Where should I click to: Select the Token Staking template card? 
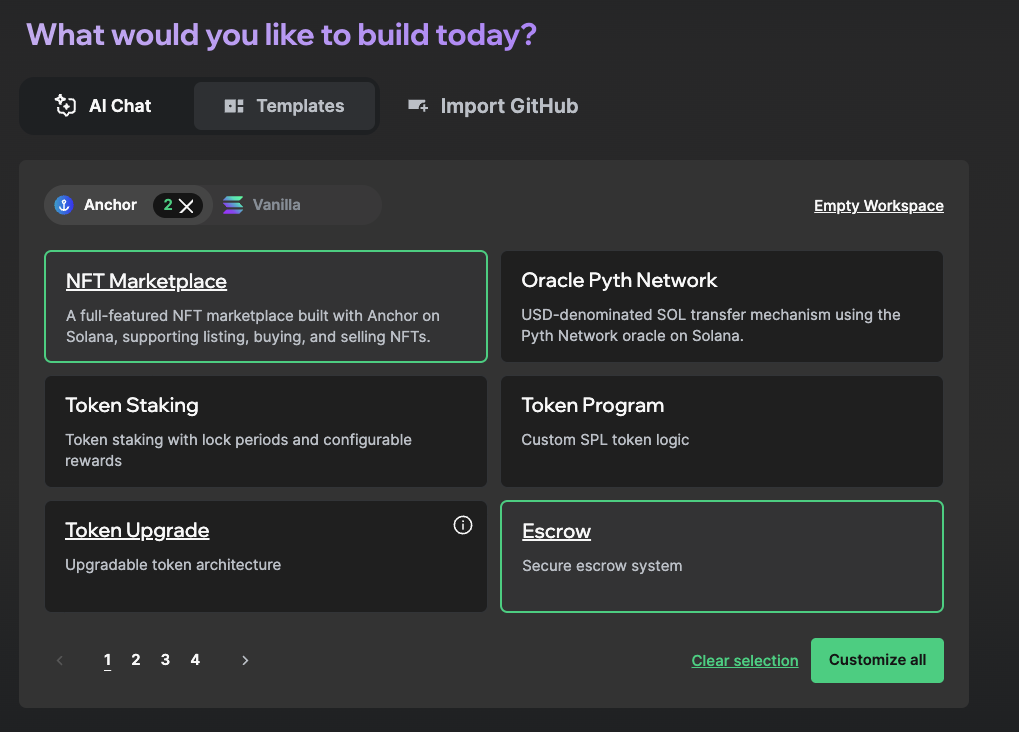(x=265, y=431)
